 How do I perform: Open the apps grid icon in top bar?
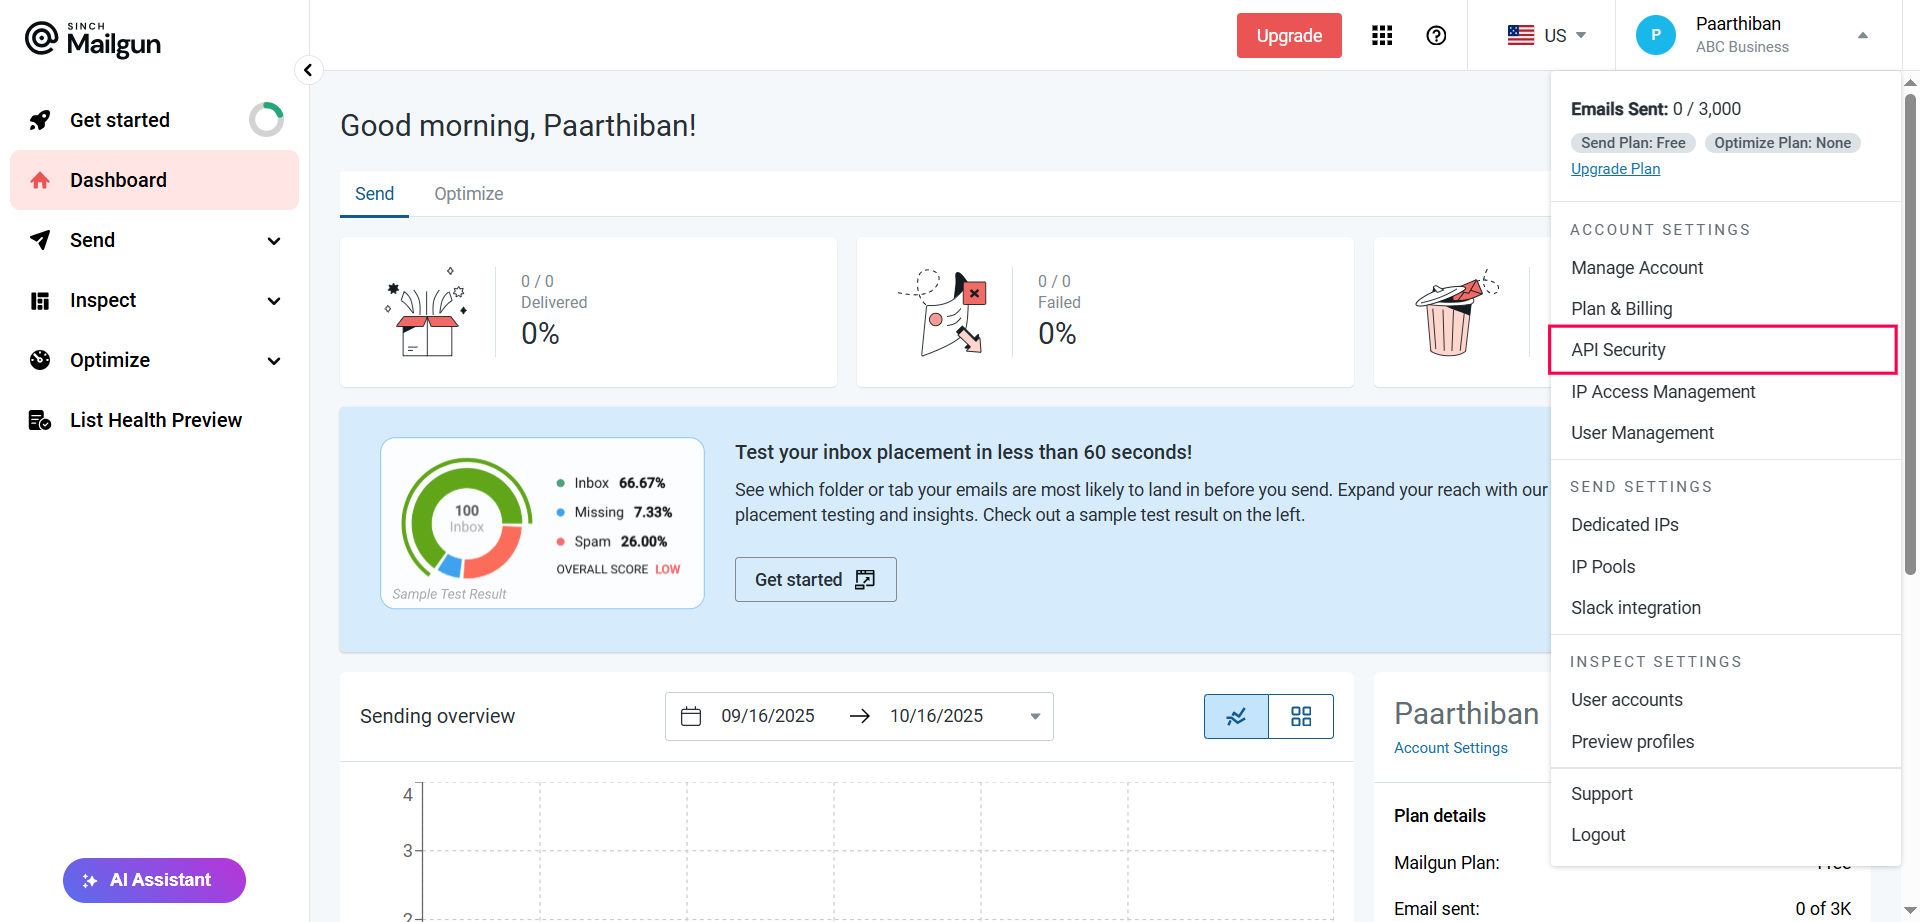click(1382, 35)
